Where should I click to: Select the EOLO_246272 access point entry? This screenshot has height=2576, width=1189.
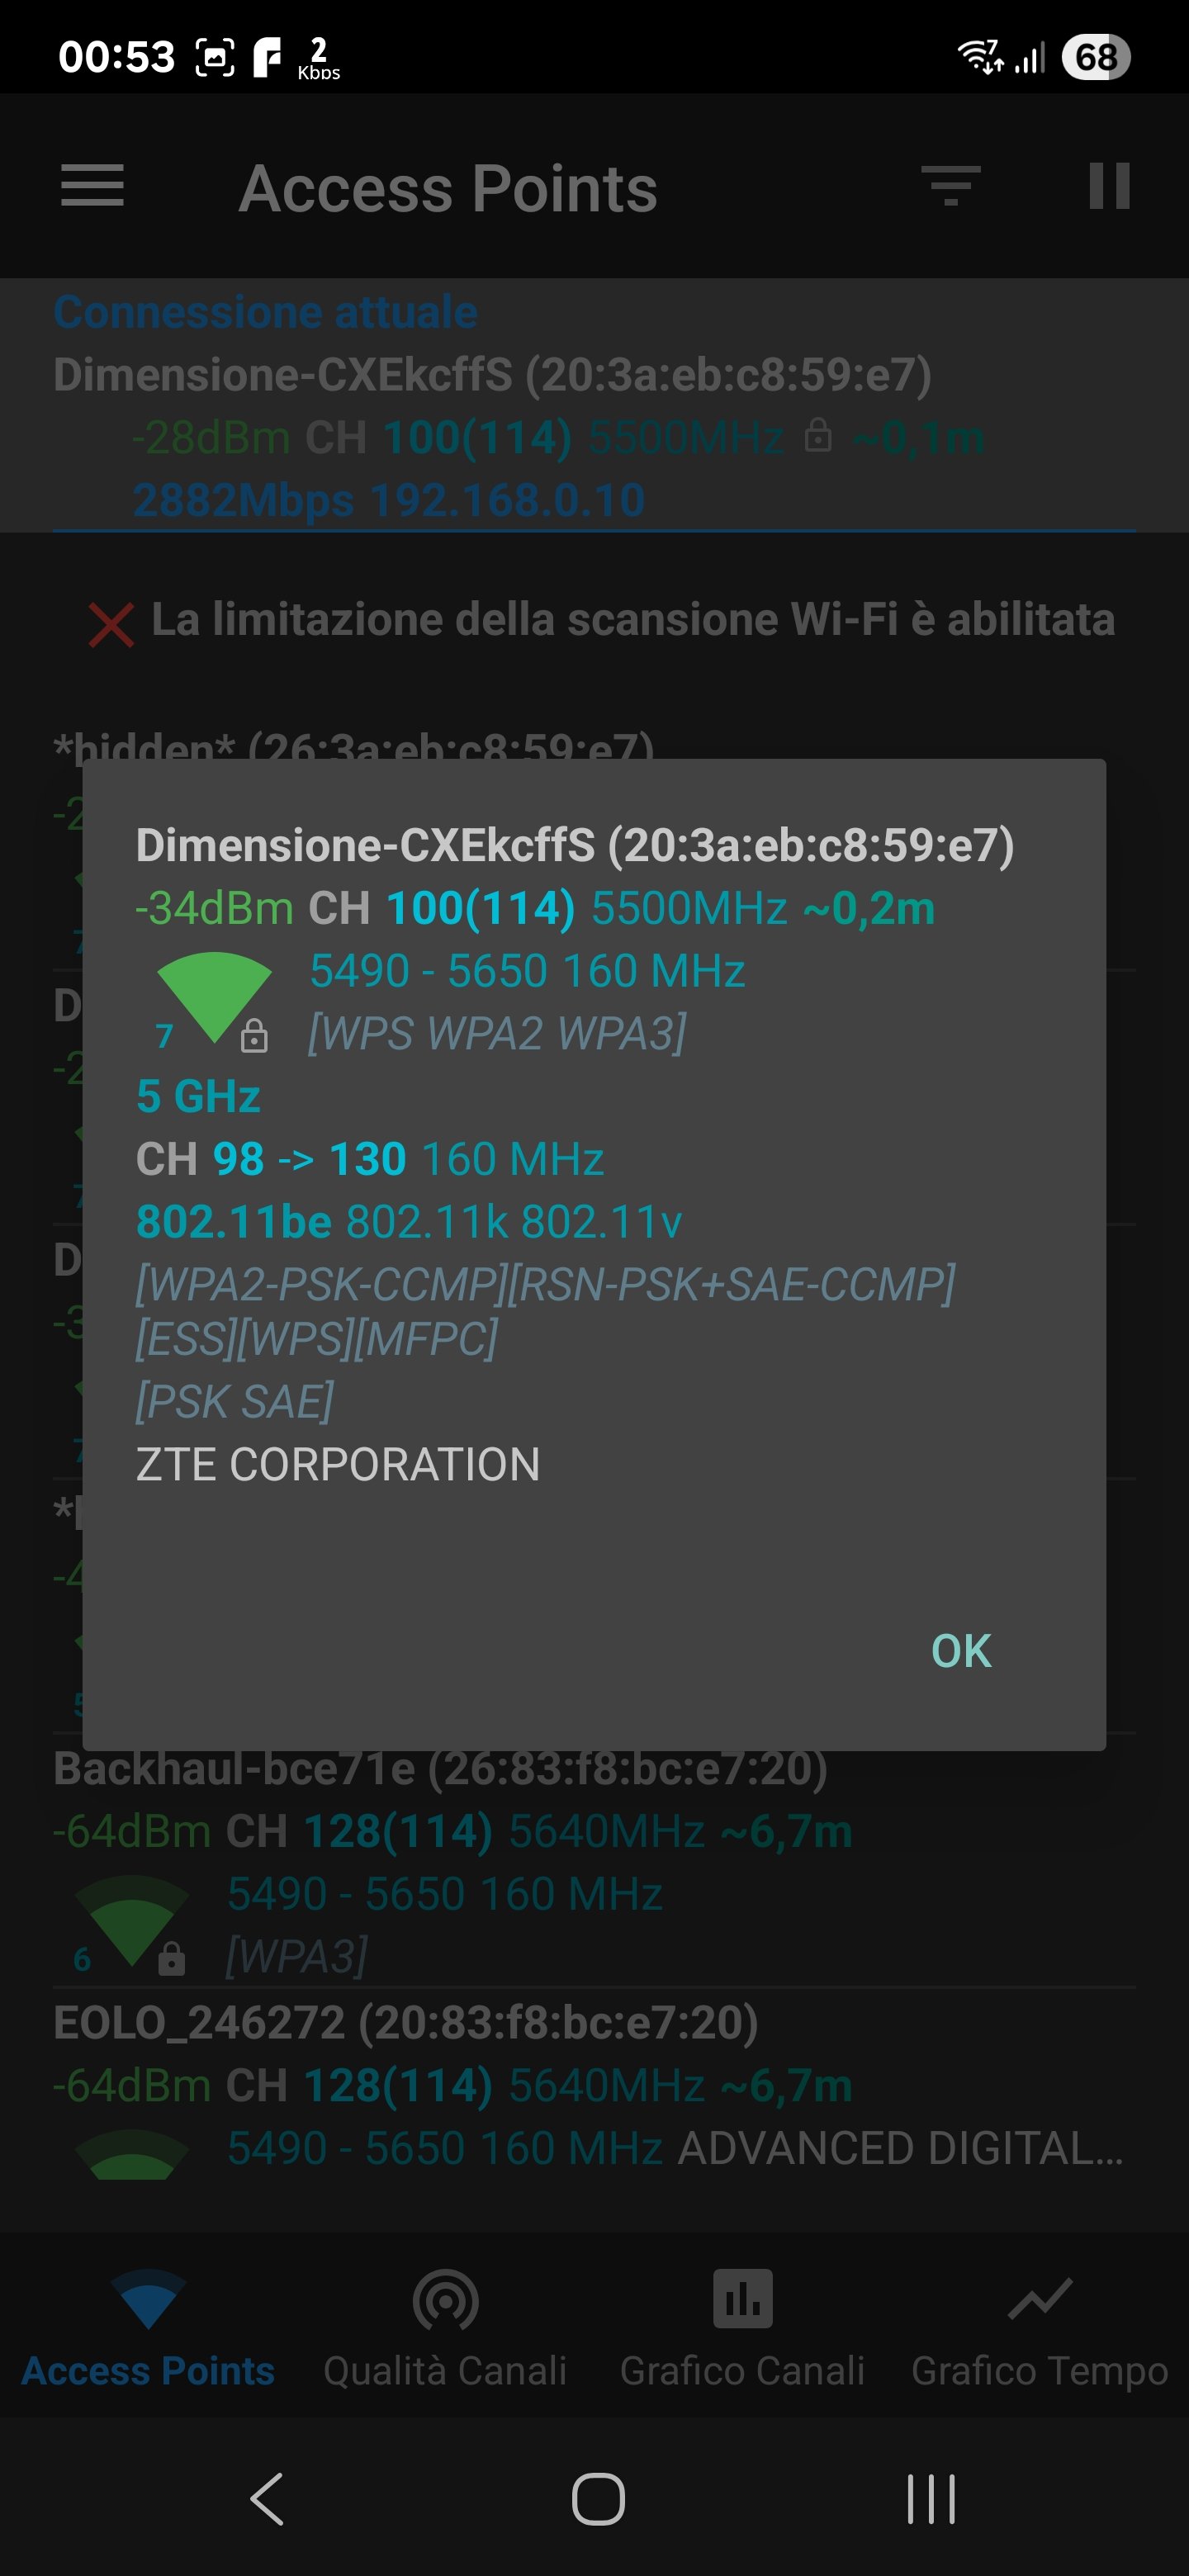[x=405, y=2023]
